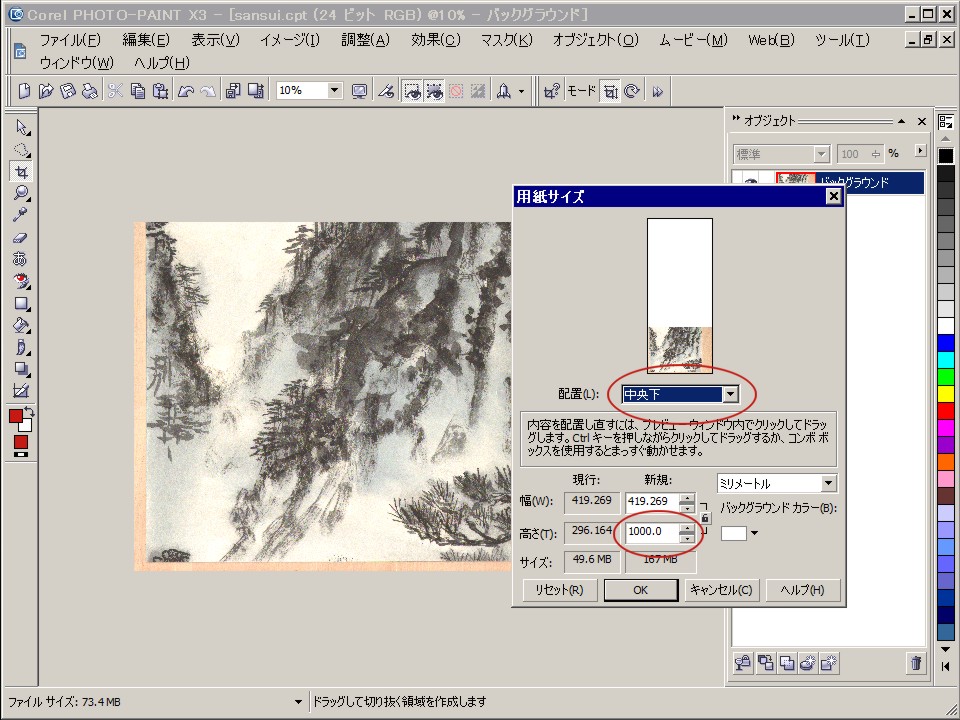The image size is (960, 720).
Task: Open the zoom level 10% dropdown
Action: (334, 91)
